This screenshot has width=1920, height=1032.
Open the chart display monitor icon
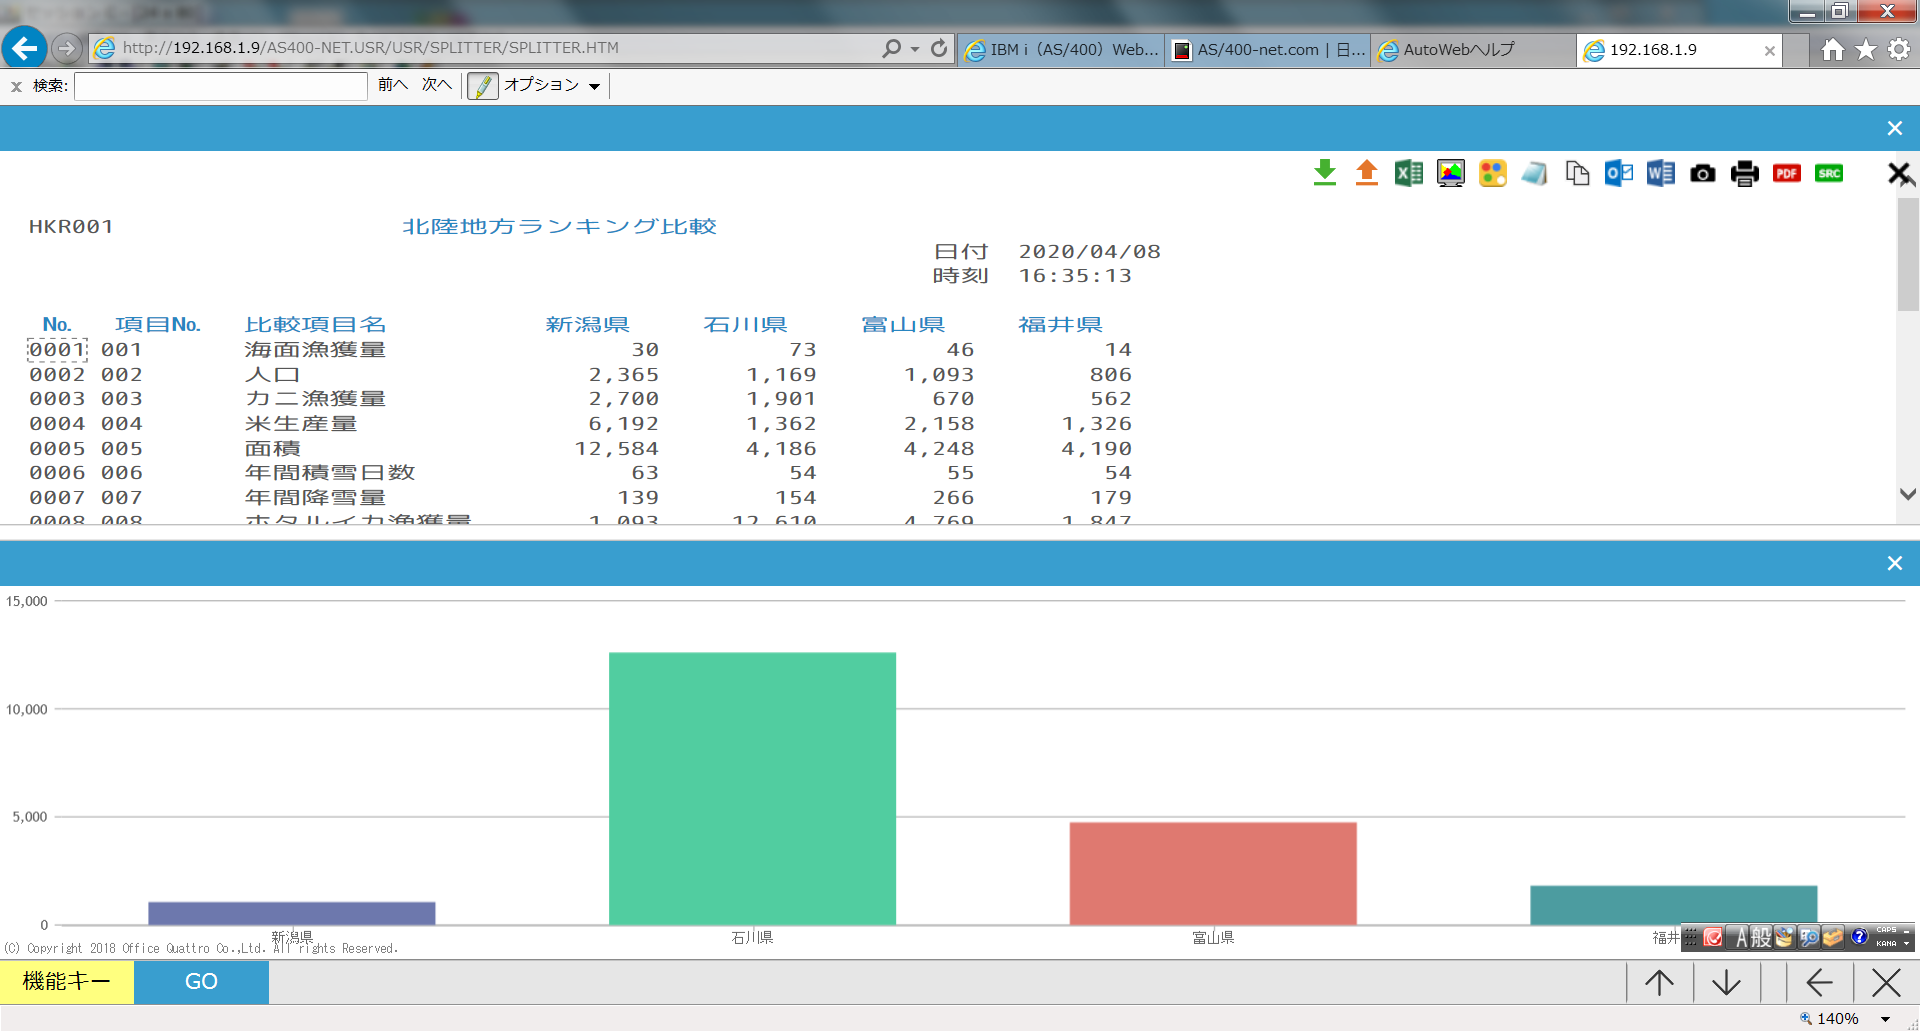1450,173
